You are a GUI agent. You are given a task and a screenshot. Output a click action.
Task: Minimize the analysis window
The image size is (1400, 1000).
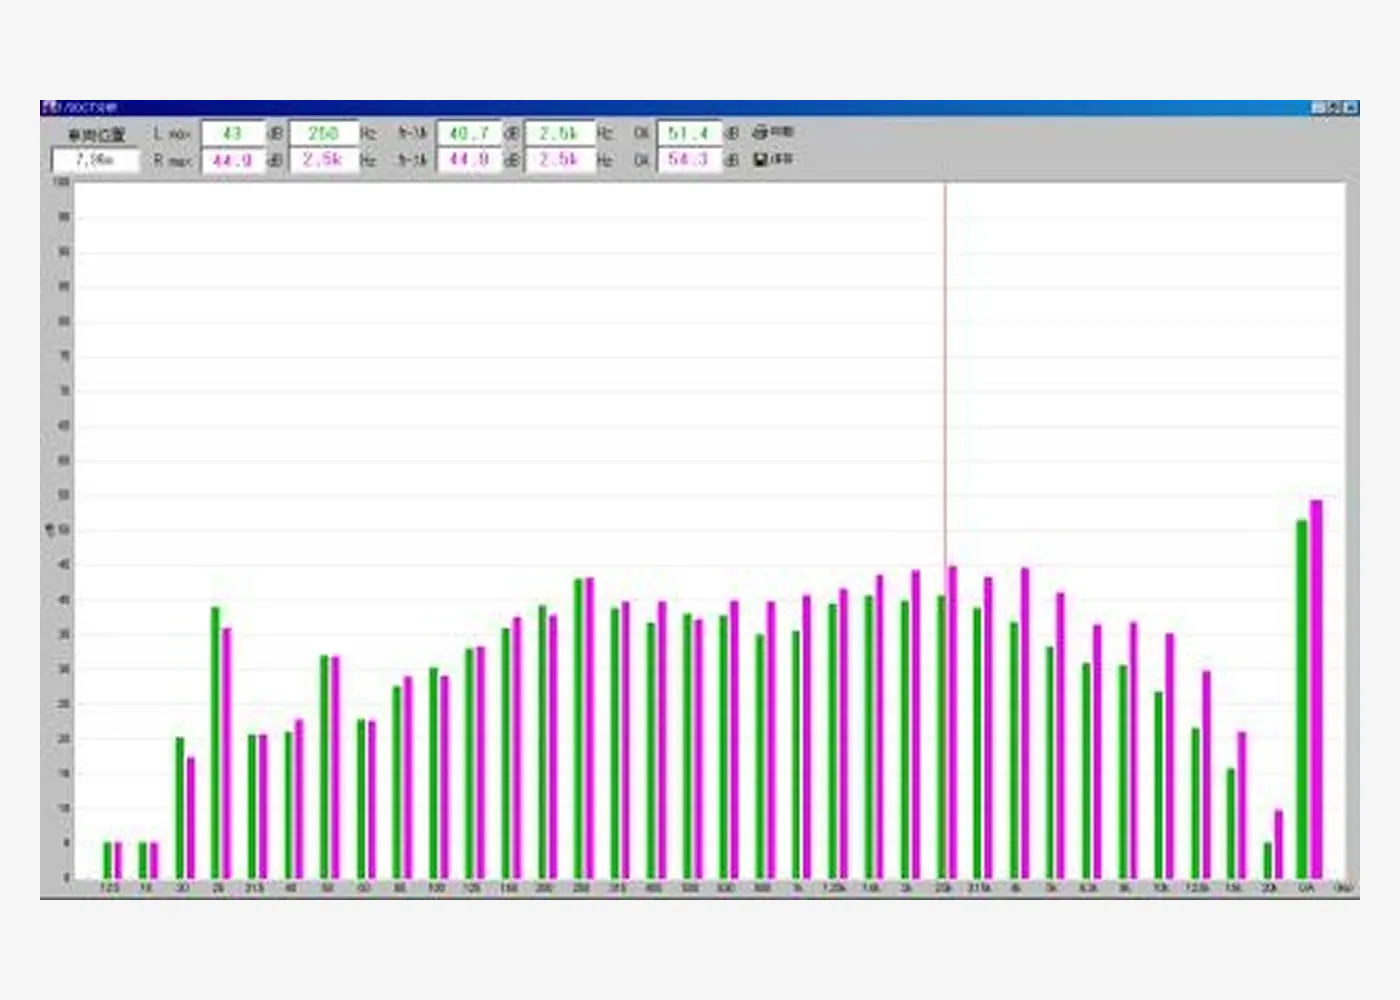(x=1318, y=107)
